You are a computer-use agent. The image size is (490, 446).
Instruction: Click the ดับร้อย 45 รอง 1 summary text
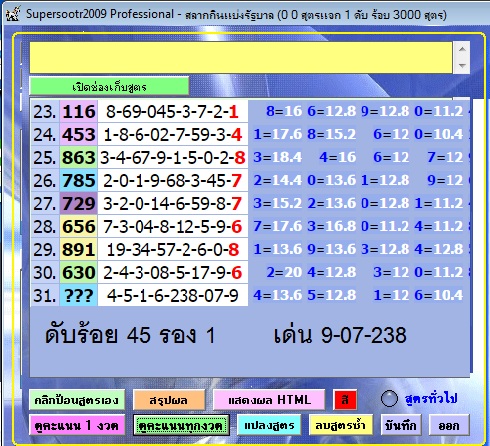pyautogui.click(x=130, y=335)
